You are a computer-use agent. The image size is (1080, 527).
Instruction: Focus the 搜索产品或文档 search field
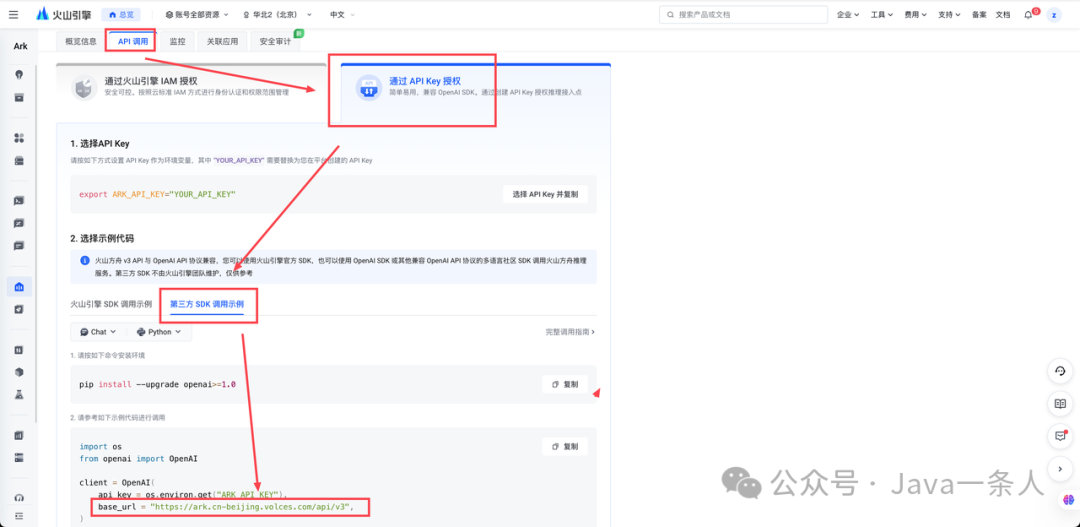743,14
